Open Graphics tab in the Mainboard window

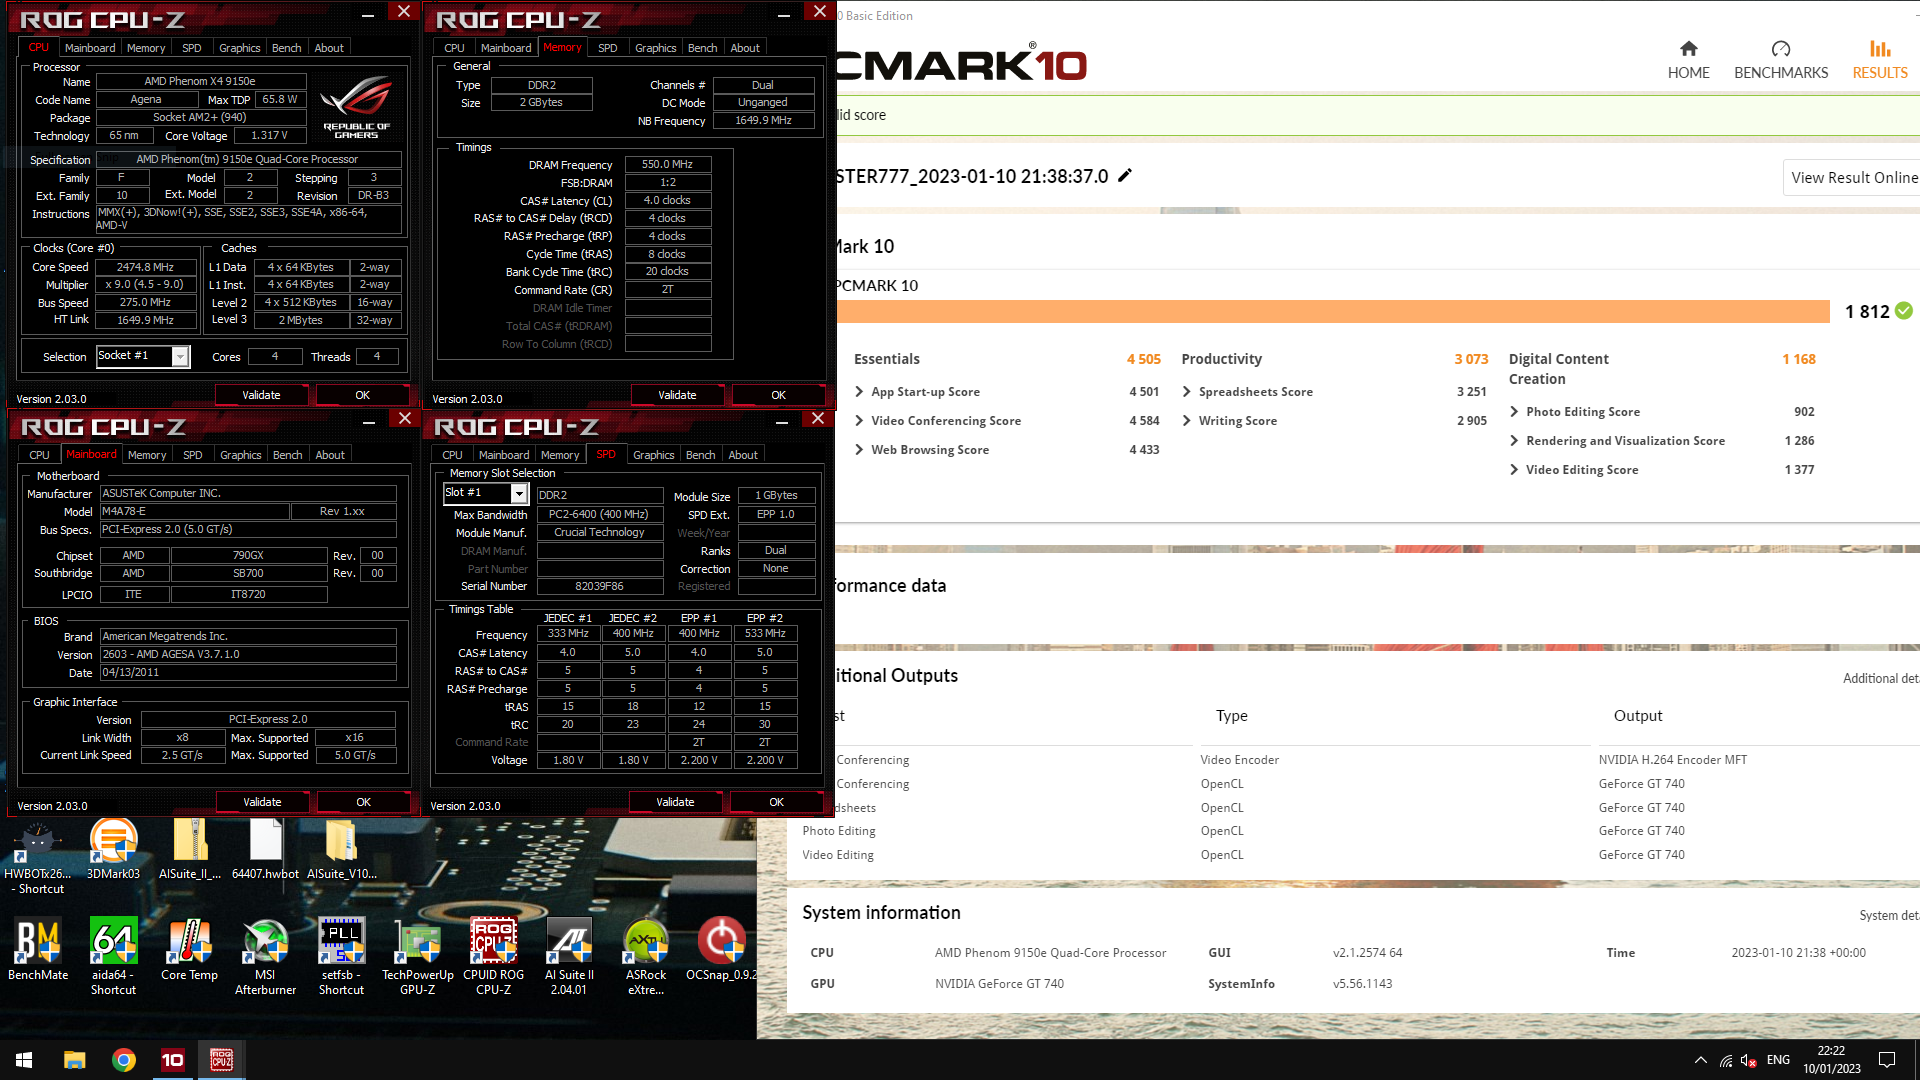pos(240,455)
